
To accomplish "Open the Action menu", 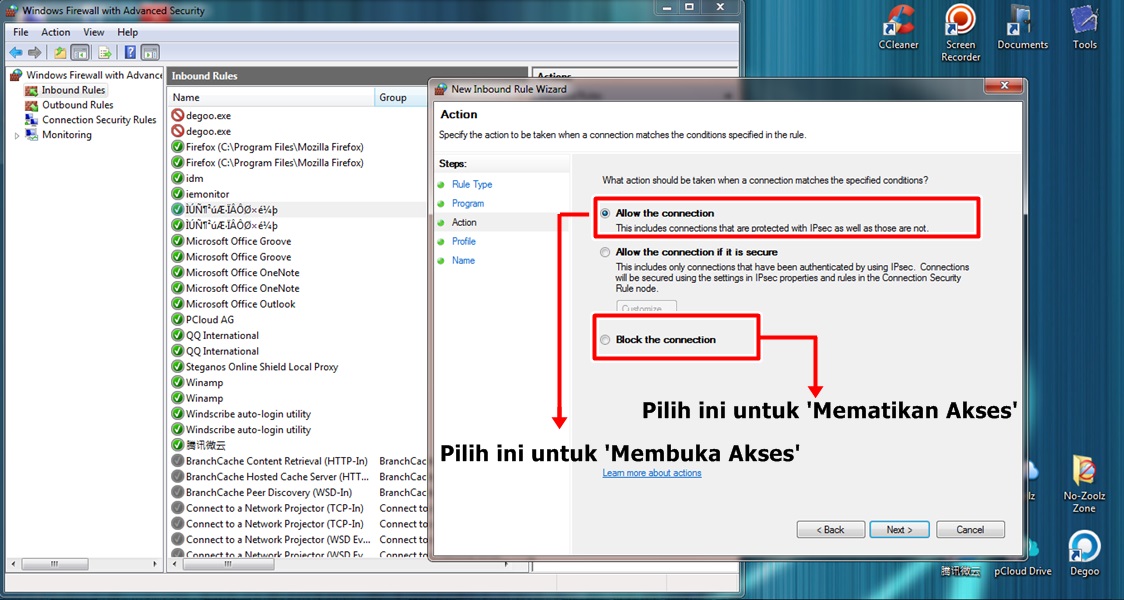I will [55, 32].
